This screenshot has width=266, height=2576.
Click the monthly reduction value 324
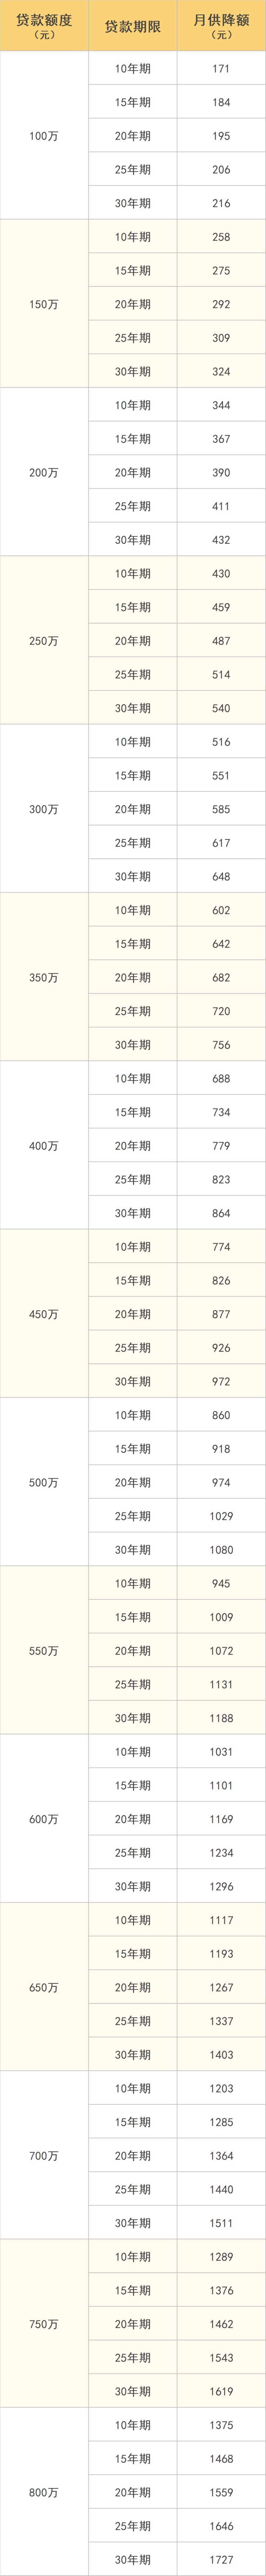(x=221, y=372)
